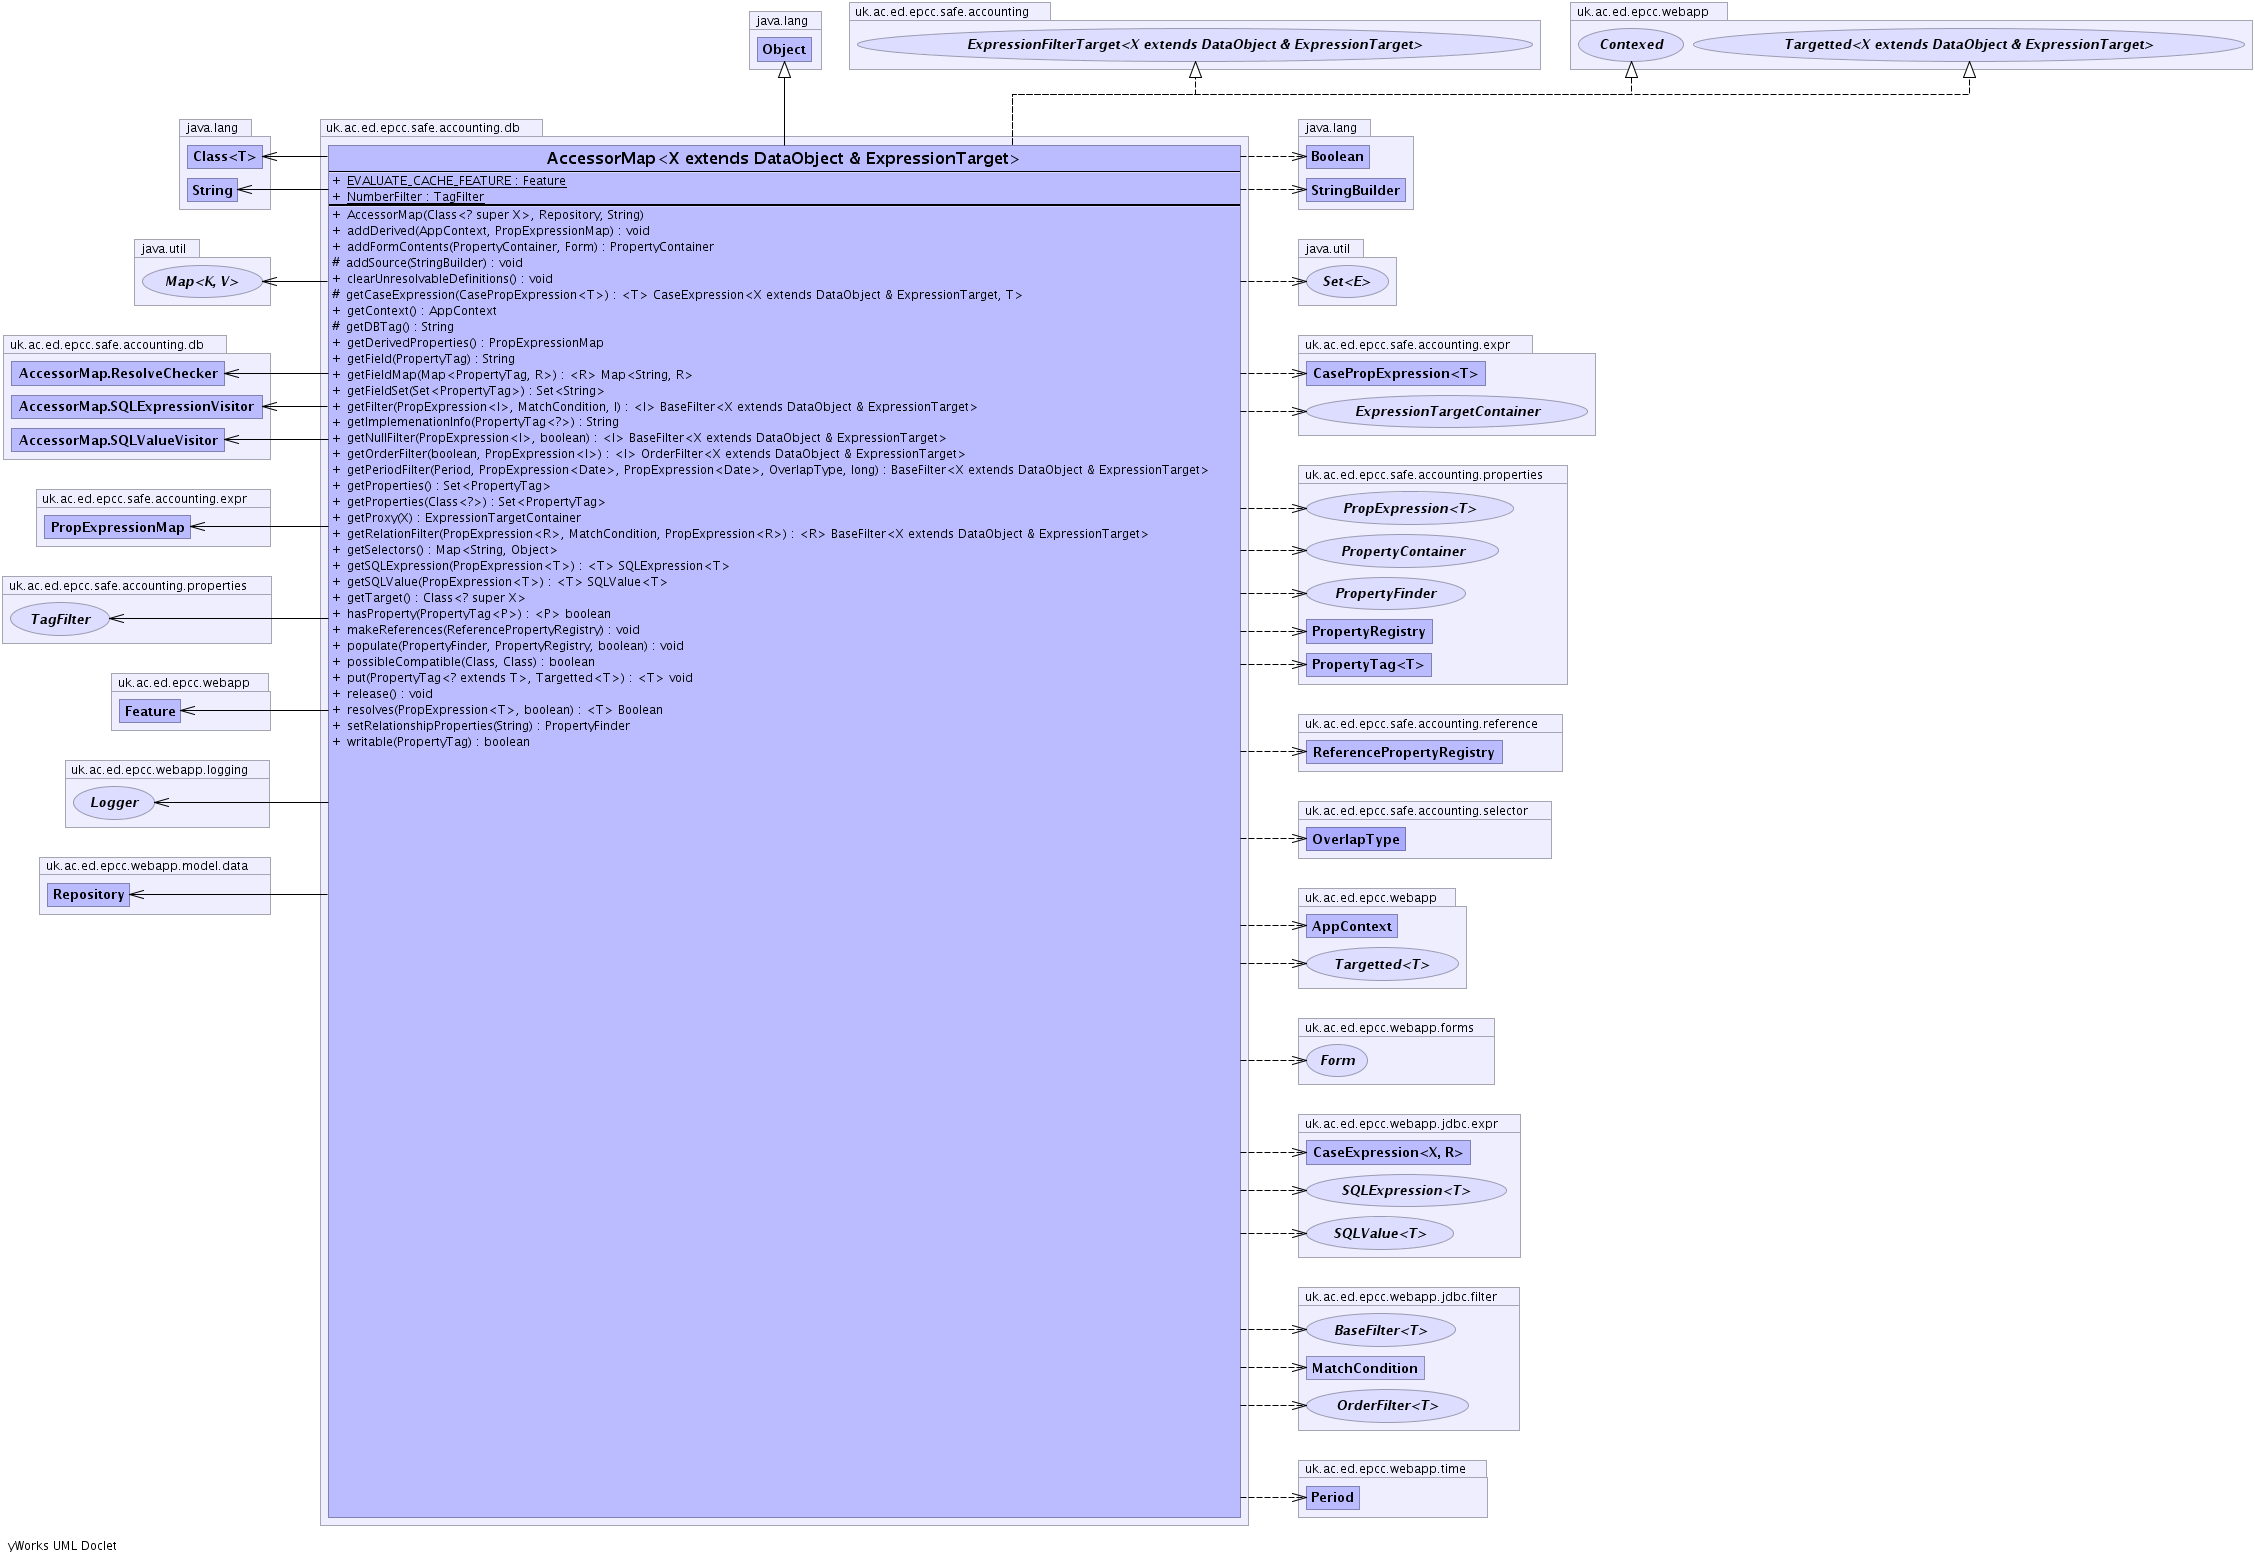Click the ReferencePropertyRegistry class node
Viewport: 2255px width, 1563px height.
coord(1403,752)
